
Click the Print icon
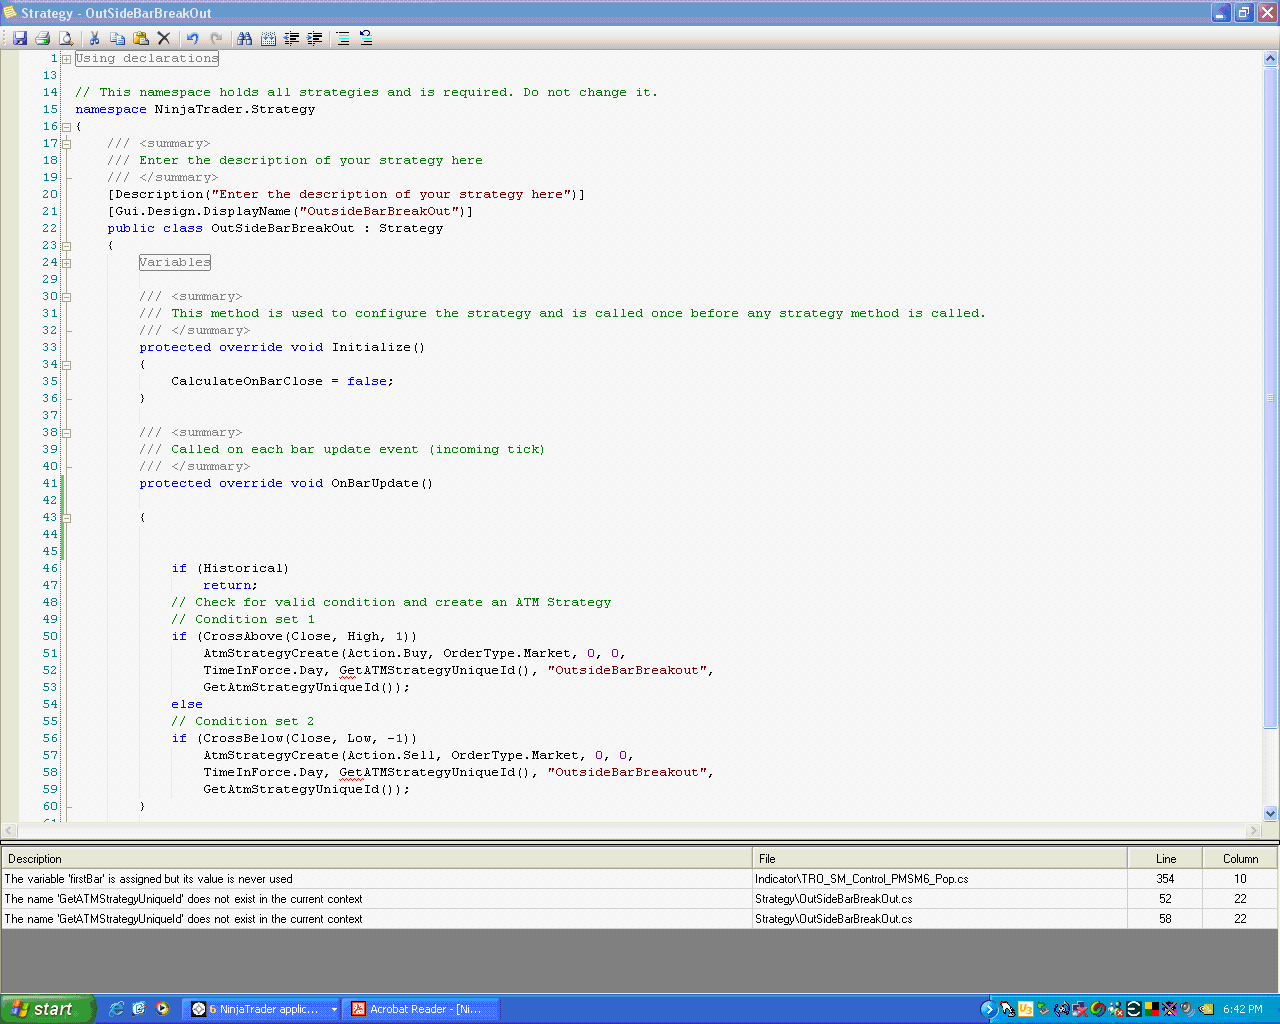(x=42, y=38)
